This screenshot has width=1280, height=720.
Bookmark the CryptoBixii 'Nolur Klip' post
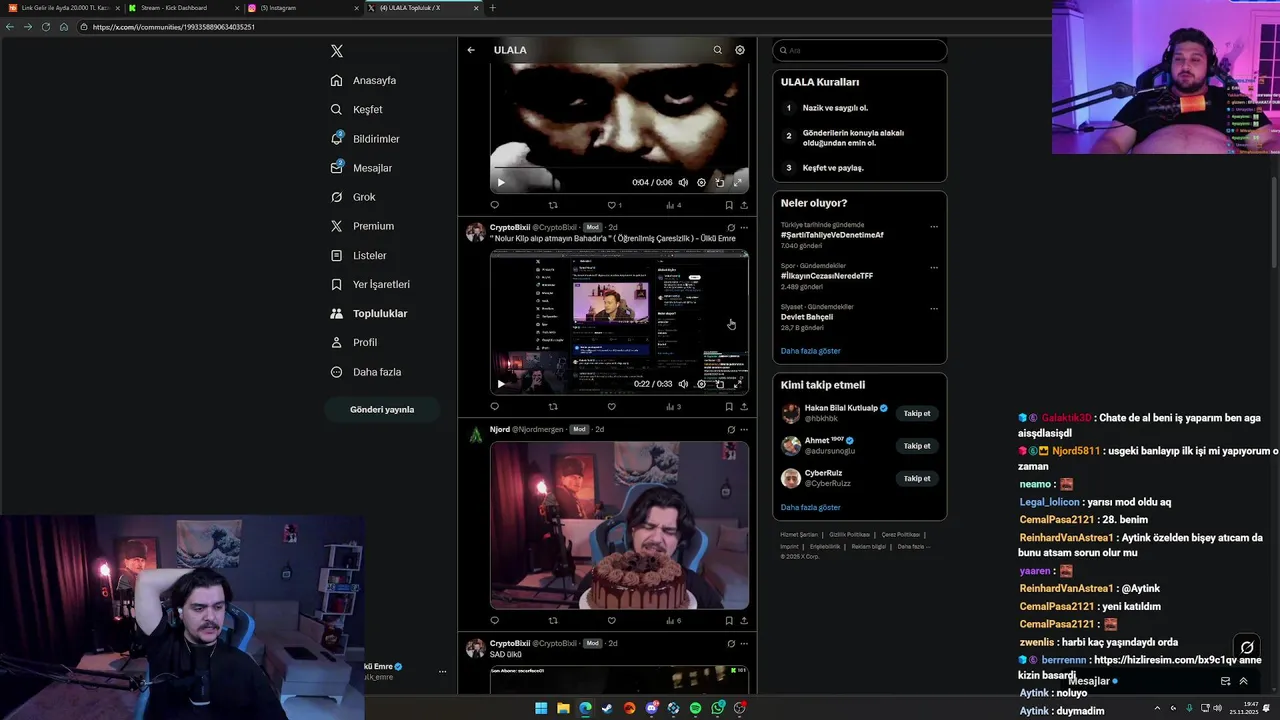(729, 407)
